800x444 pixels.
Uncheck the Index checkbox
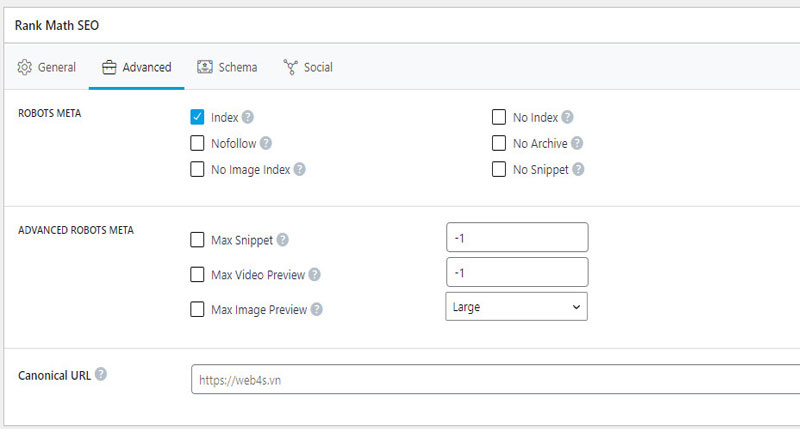[x=197, y=117]
